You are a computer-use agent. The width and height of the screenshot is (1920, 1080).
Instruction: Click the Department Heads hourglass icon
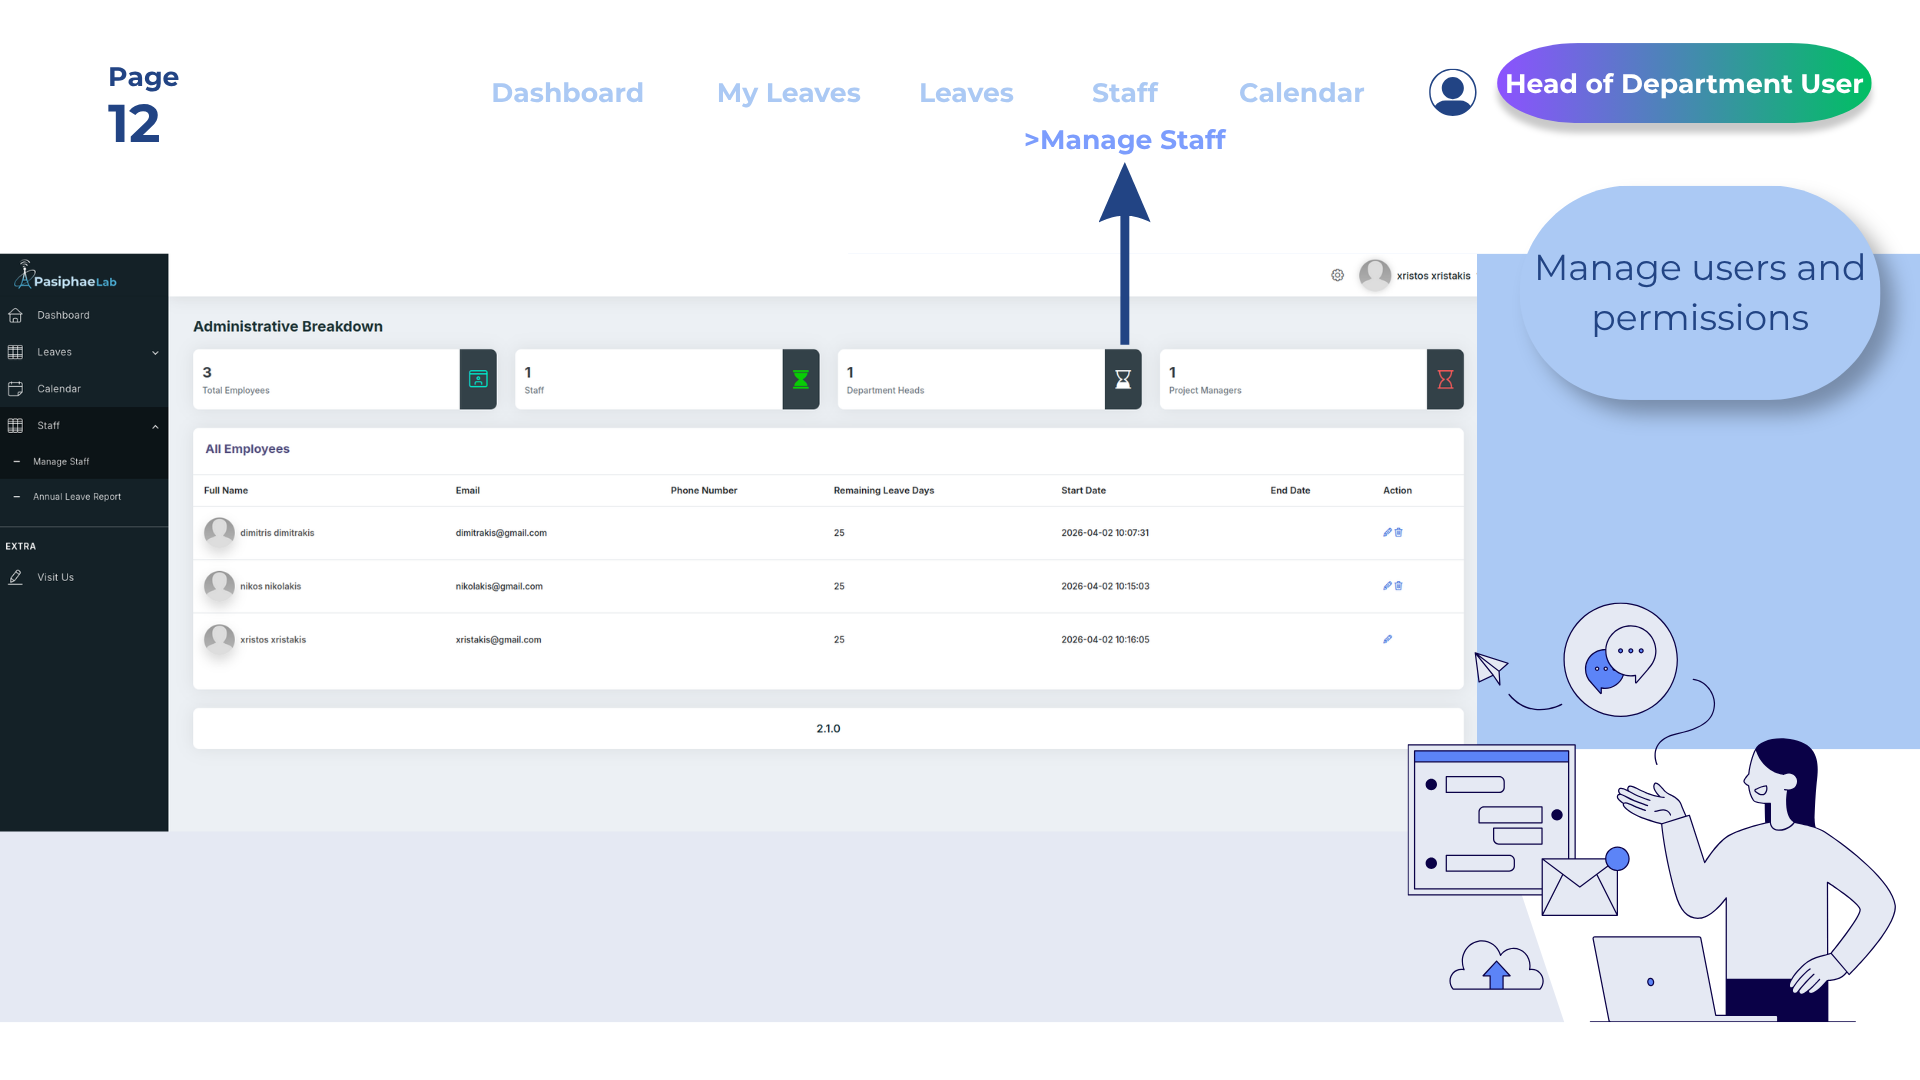click(1123, 379)
